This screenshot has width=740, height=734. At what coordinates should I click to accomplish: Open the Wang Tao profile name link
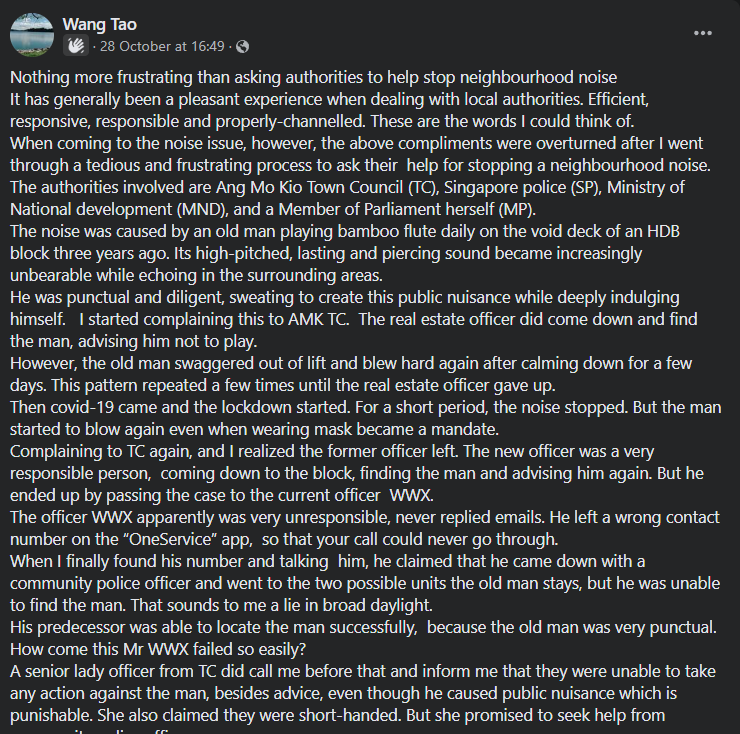pyautogui.click(x=100, y=24)
